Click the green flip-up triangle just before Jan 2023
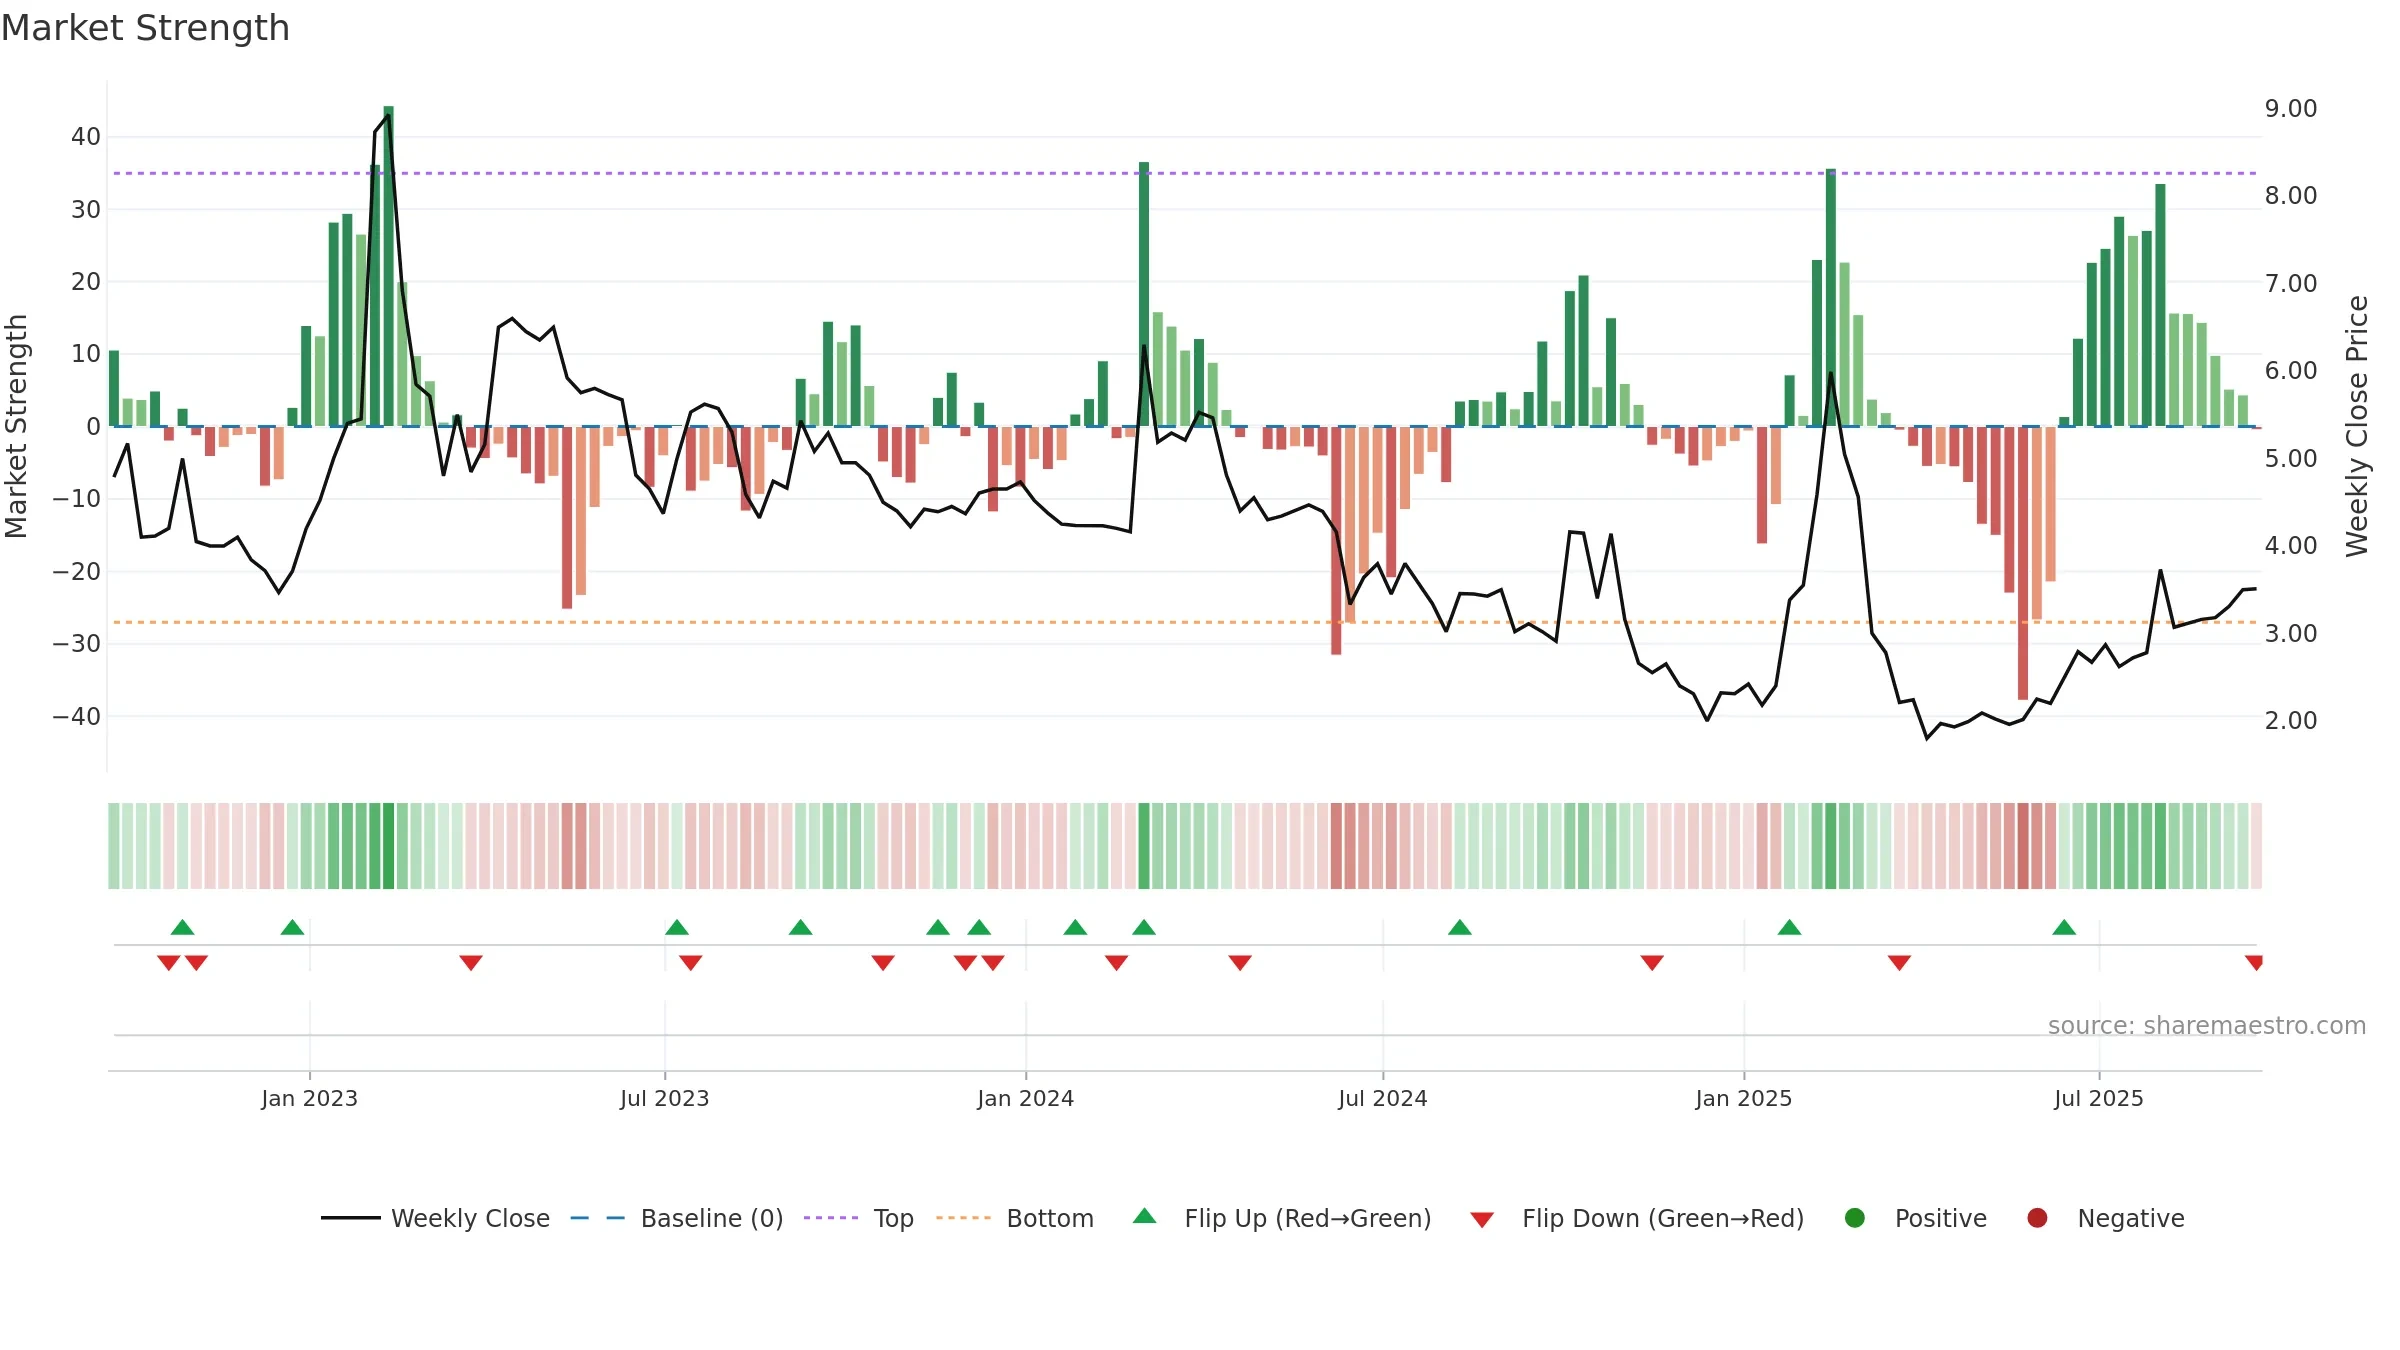The height and width of the screenshot is (1350, 2400). coord(292,927)
